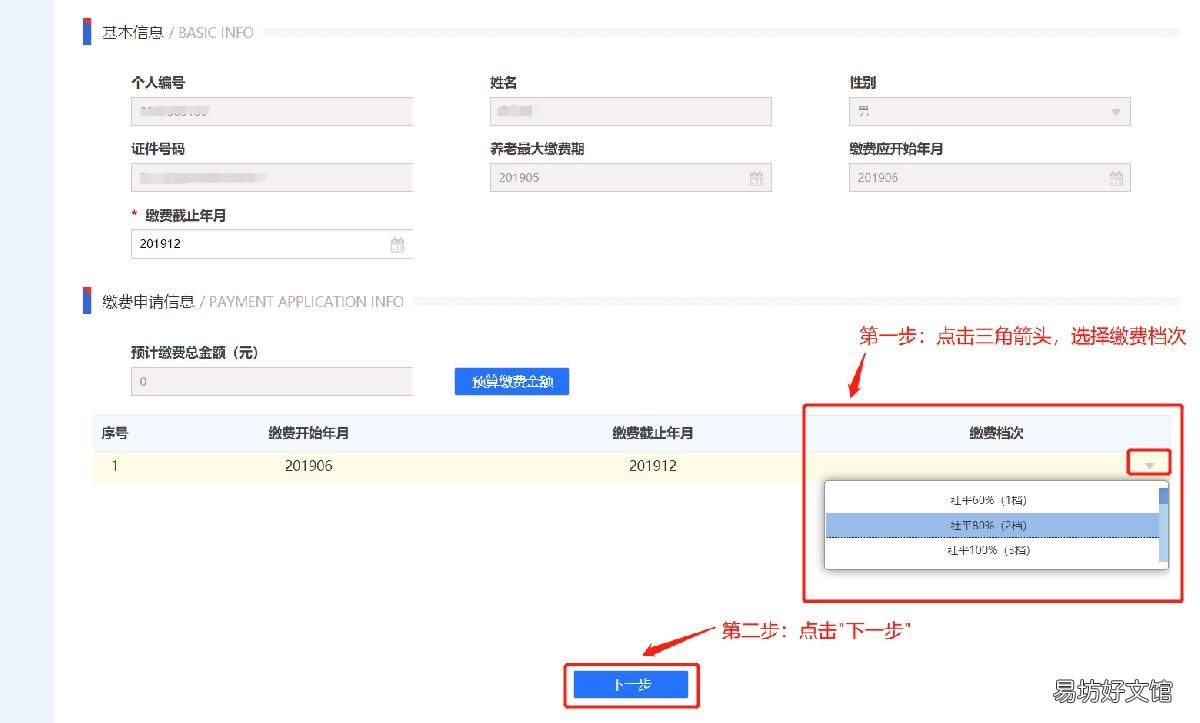Click the 缴费截止年月 column header
The image size is (1200, 723).
[x=653, y=433]
